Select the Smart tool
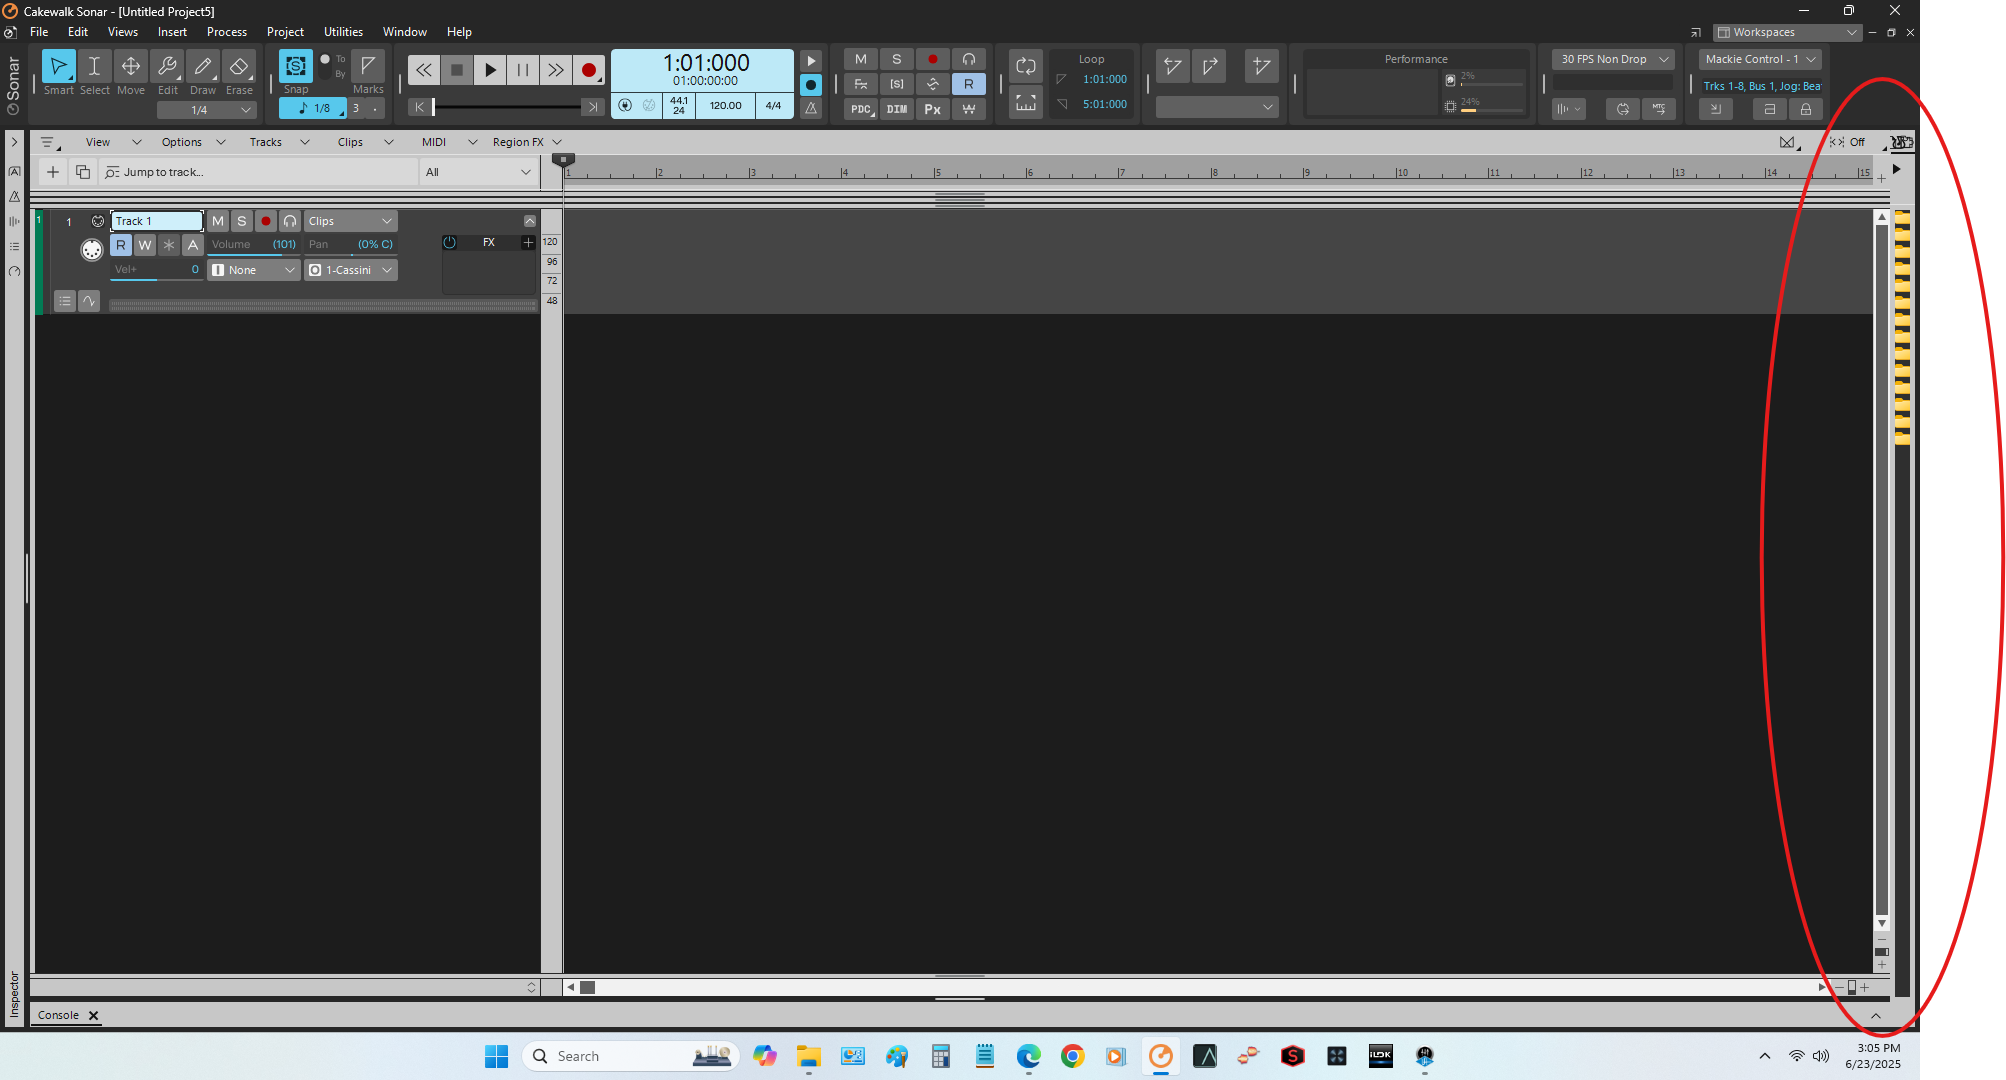 (x=58, y=67)
